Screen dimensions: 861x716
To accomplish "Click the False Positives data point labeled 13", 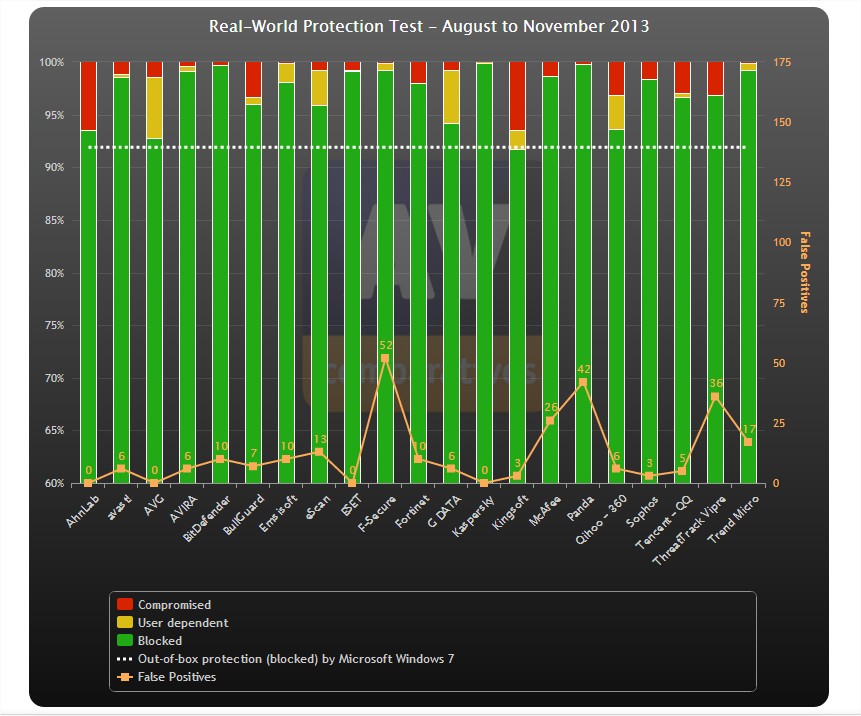I will [x=319, y=452].
